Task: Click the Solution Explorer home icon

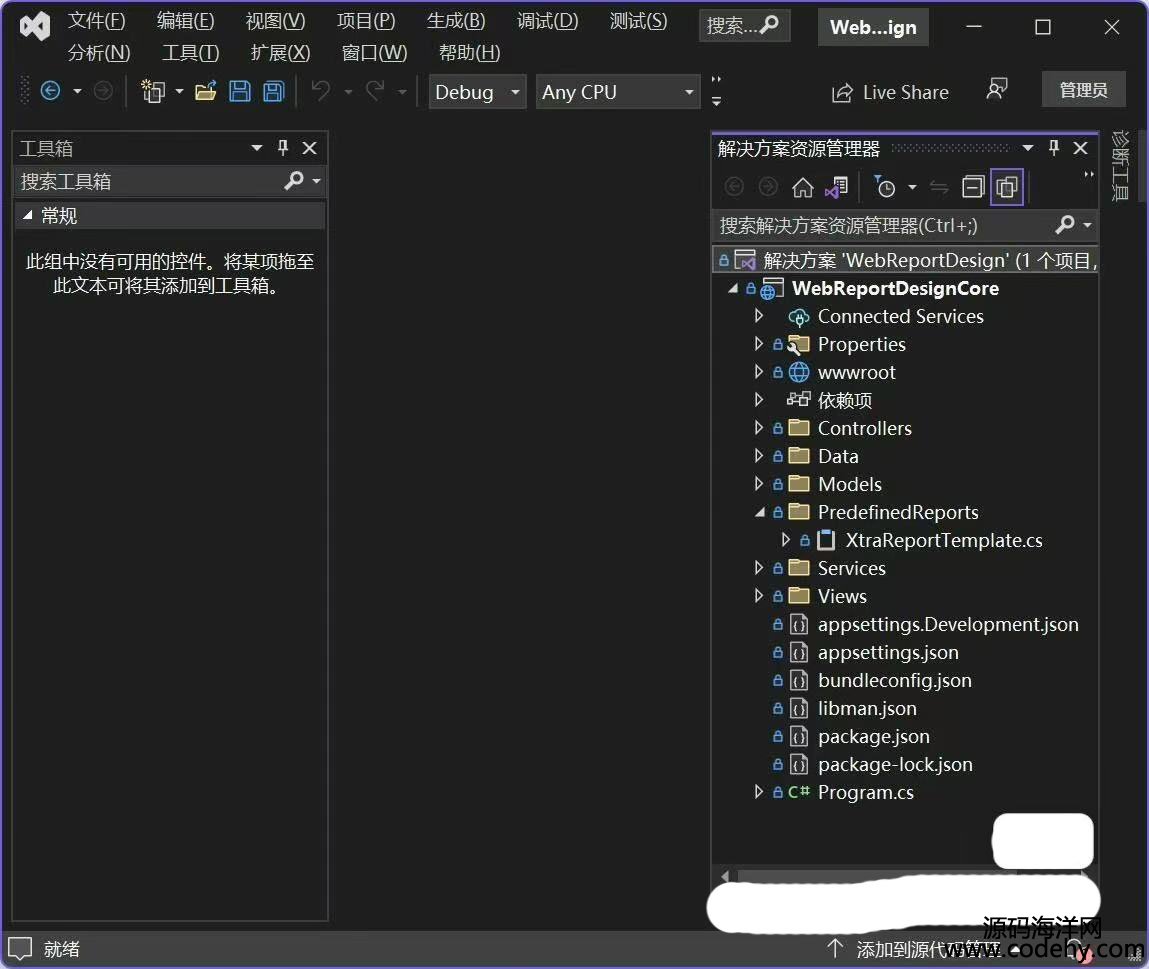Action: [x=802, y=188]
